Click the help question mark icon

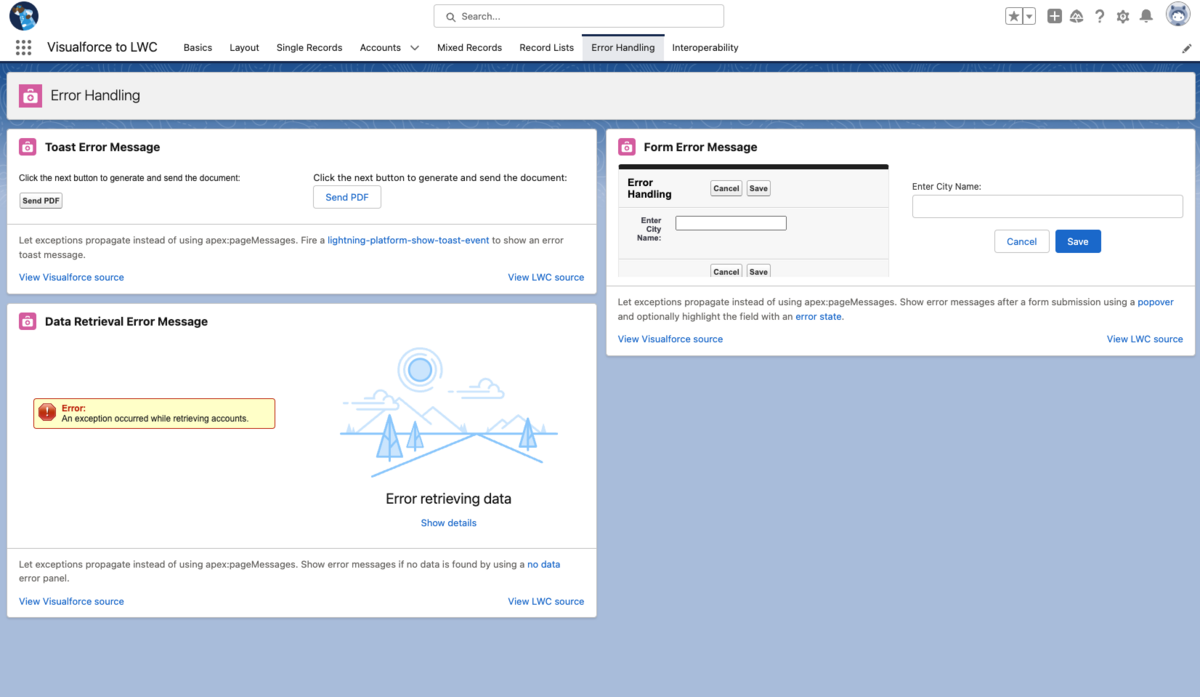click(x=1099, y=16)
